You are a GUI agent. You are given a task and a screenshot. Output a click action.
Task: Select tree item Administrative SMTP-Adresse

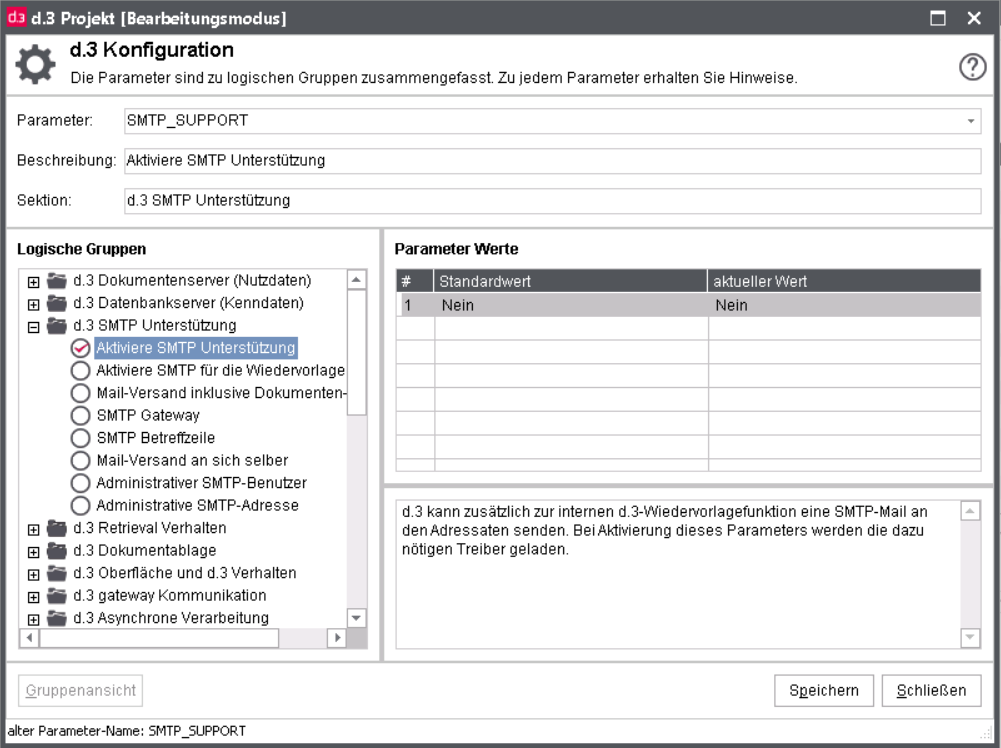pos(197,505)
